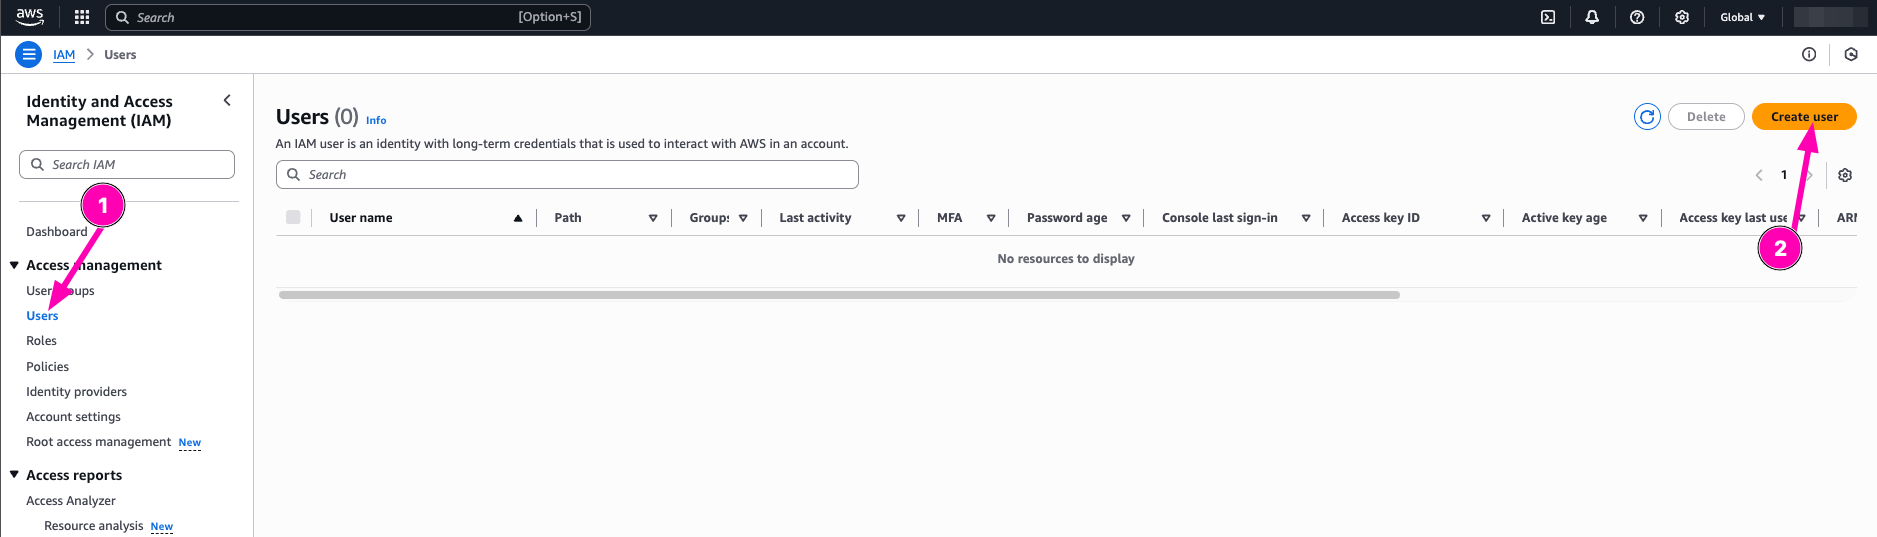Open the help question mark menu

pyautogui.click(x=1637, y=17)
